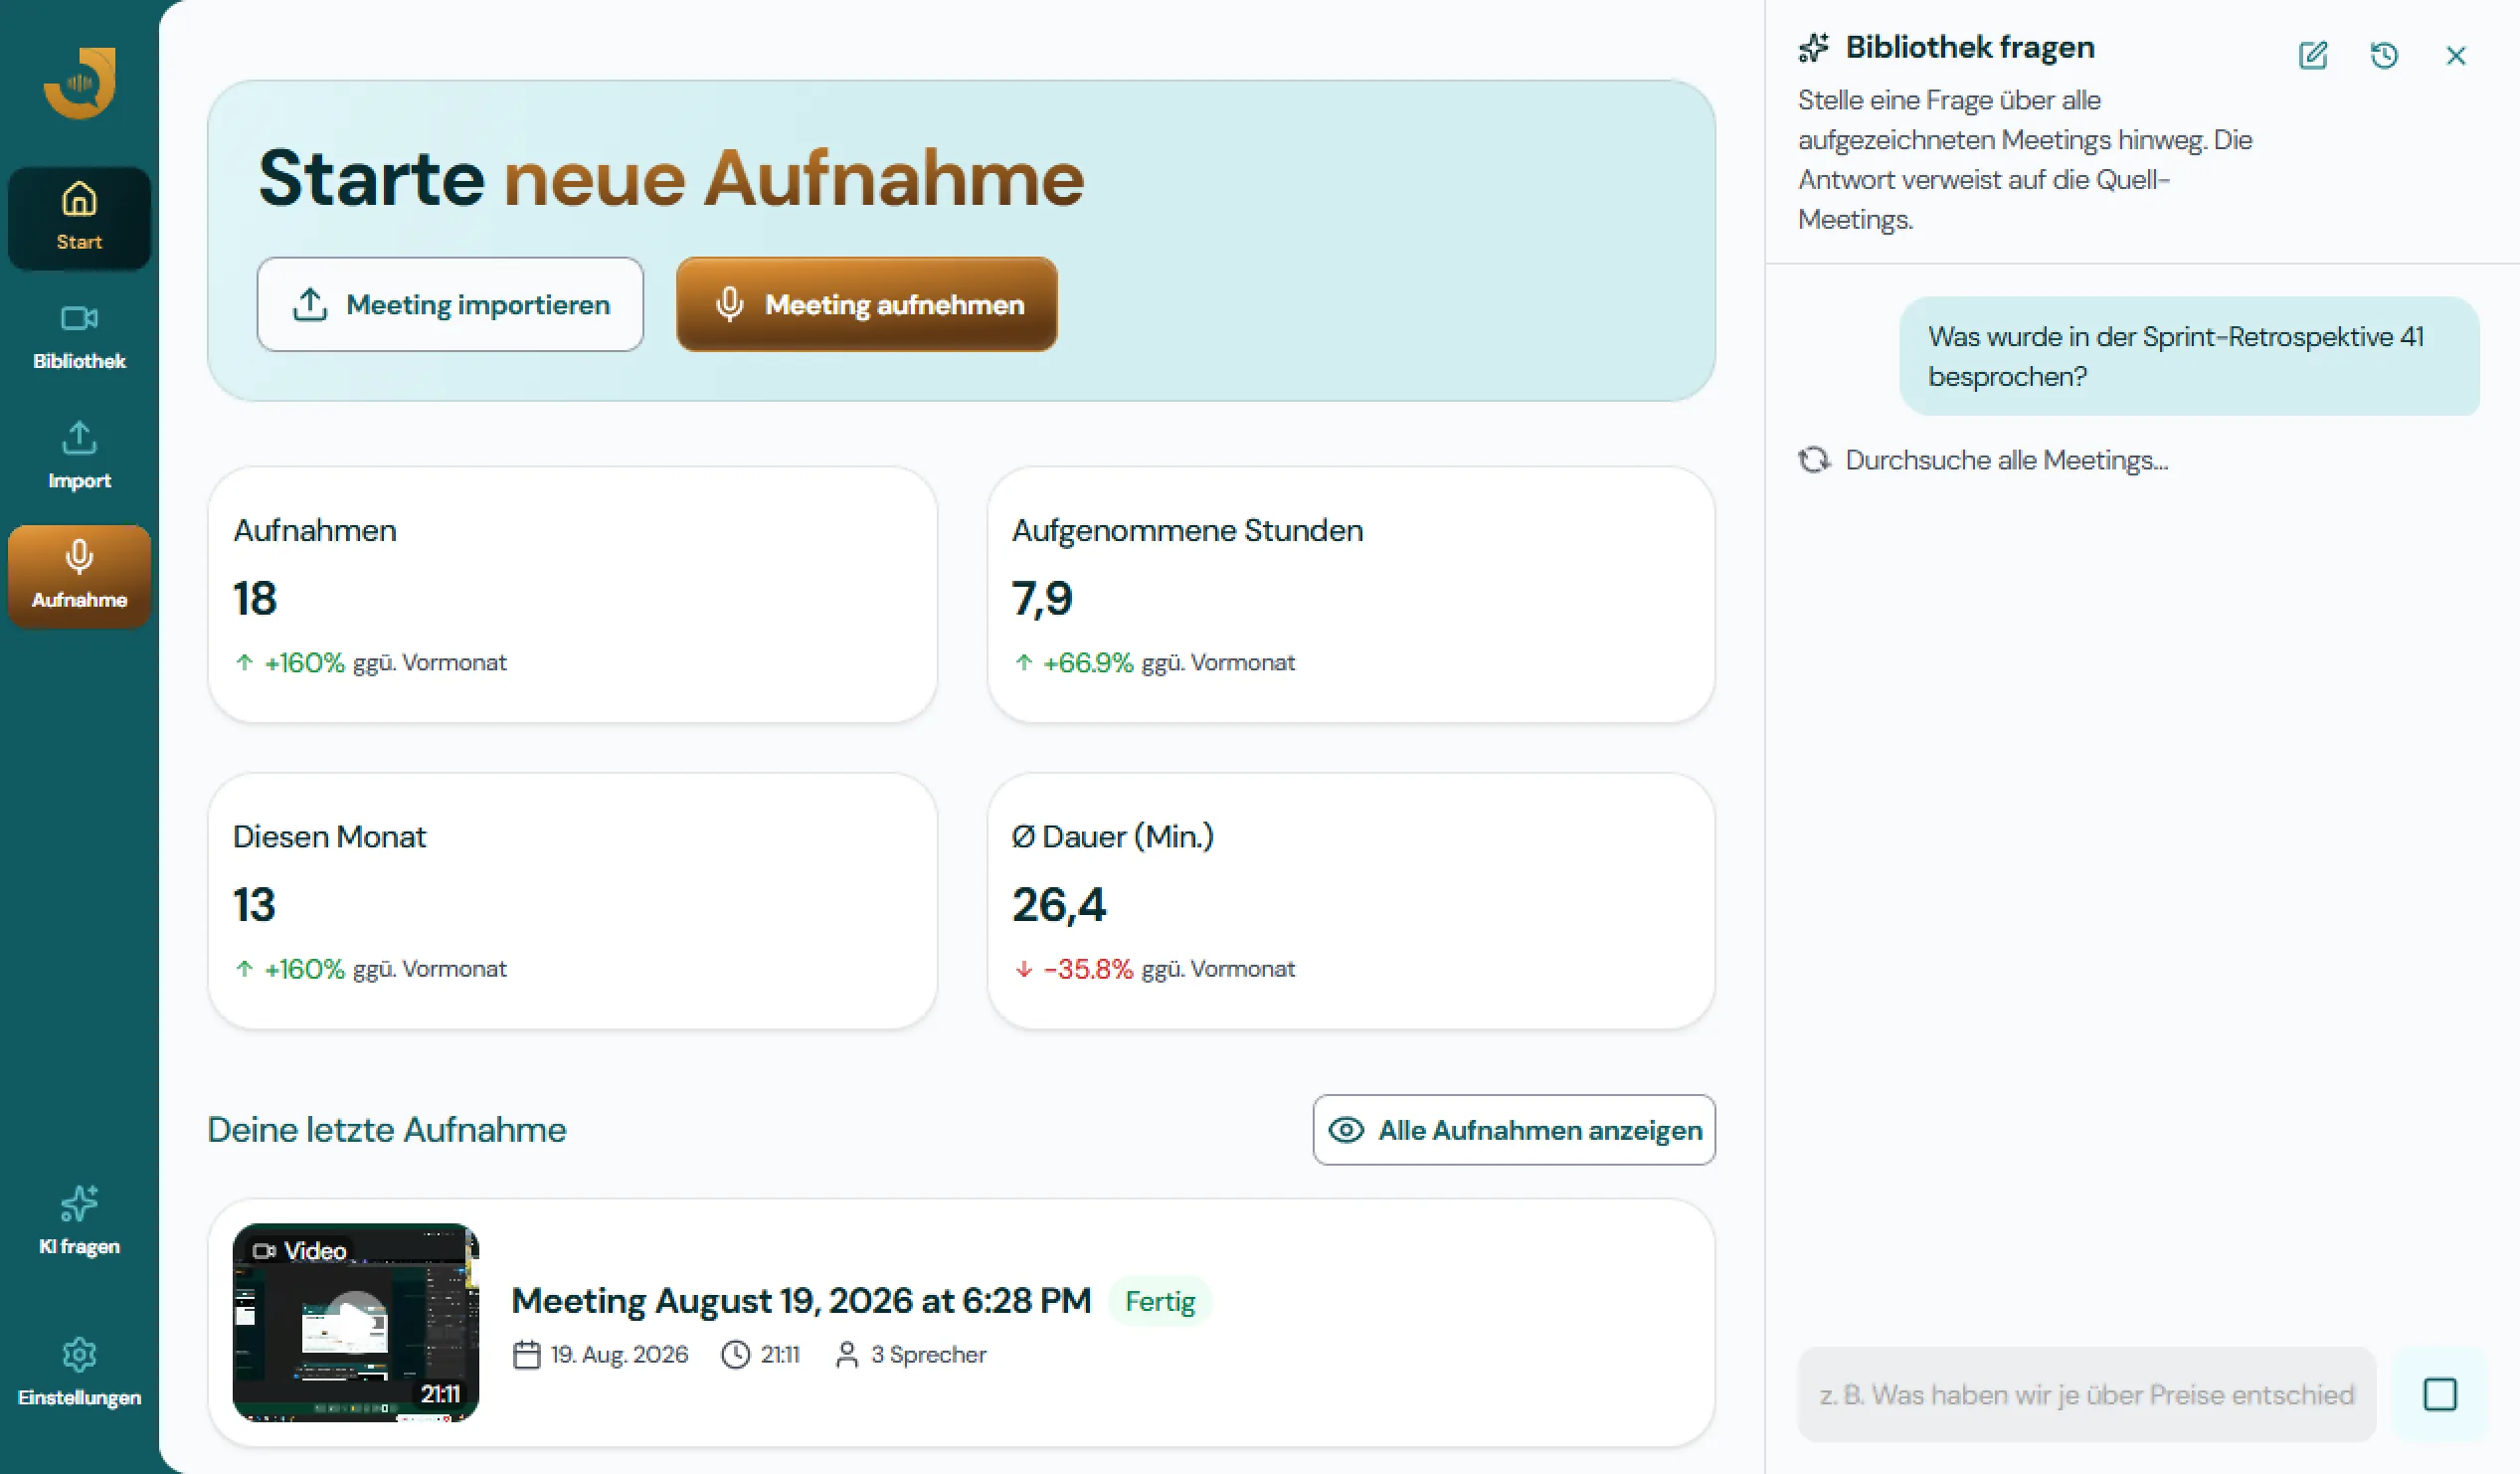Click Meeting importieren button
The height and width of the screenshot is (1474, 2520).
[x=450, y=304]
